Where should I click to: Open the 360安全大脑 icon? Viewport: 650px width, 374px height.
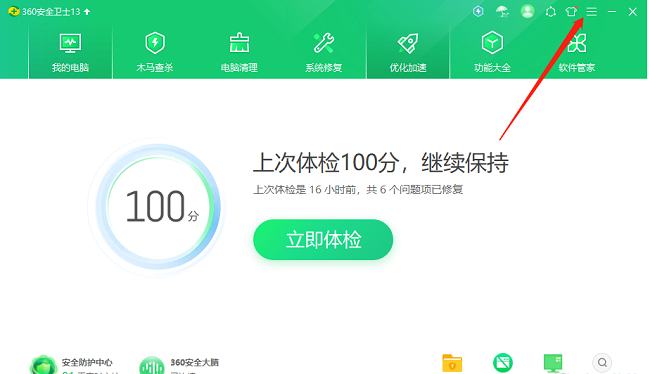[152, 365]
